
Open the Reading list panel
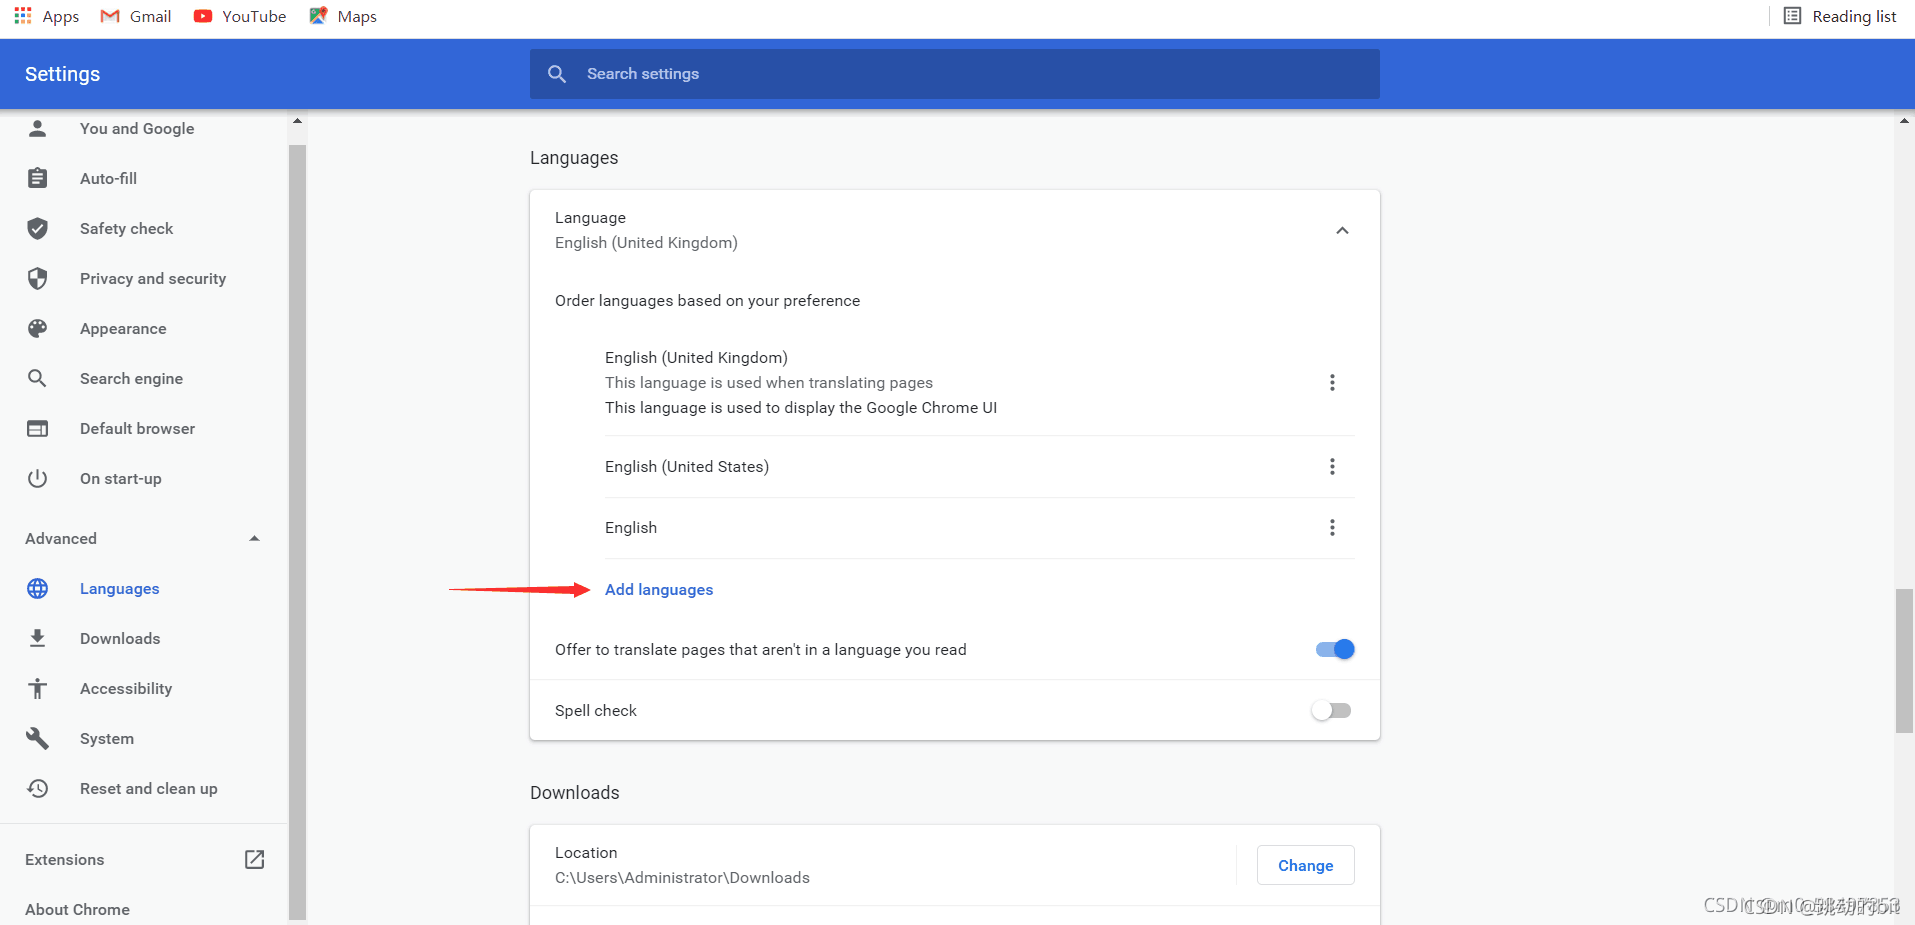[1840, 16]
